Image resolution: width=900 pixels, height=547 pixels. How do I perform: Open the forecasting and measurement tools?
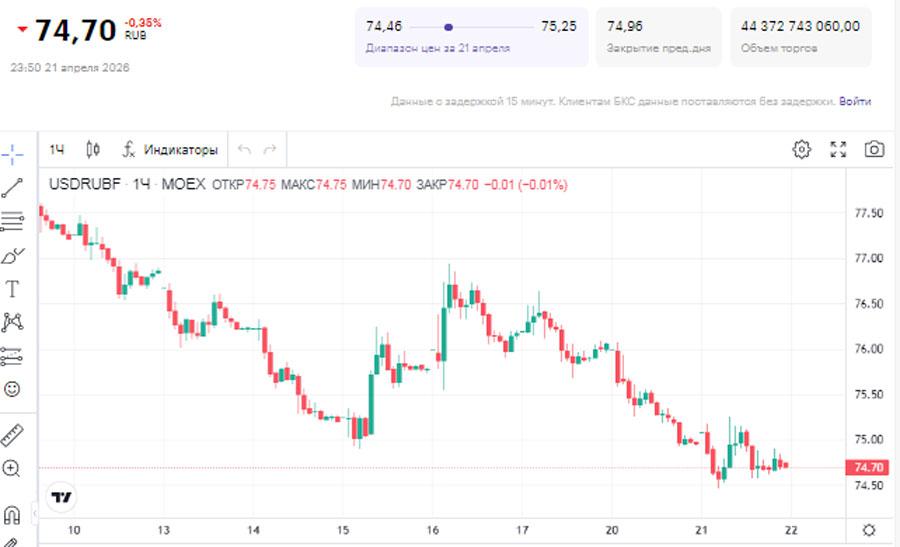[13, 356]
